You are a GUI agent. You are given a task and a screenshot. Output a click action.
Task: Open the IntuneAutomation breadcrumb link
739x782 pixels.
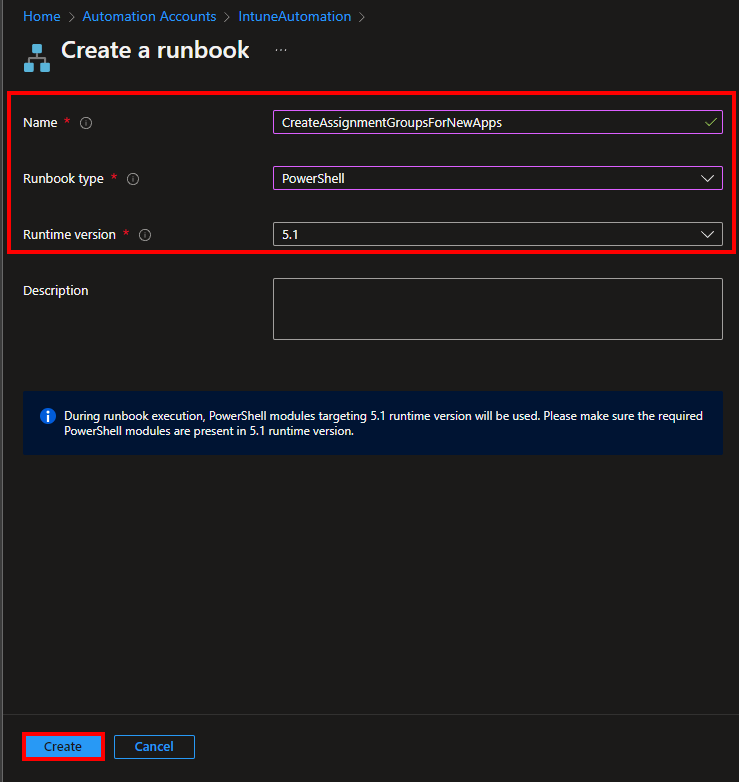pos(294,16)
